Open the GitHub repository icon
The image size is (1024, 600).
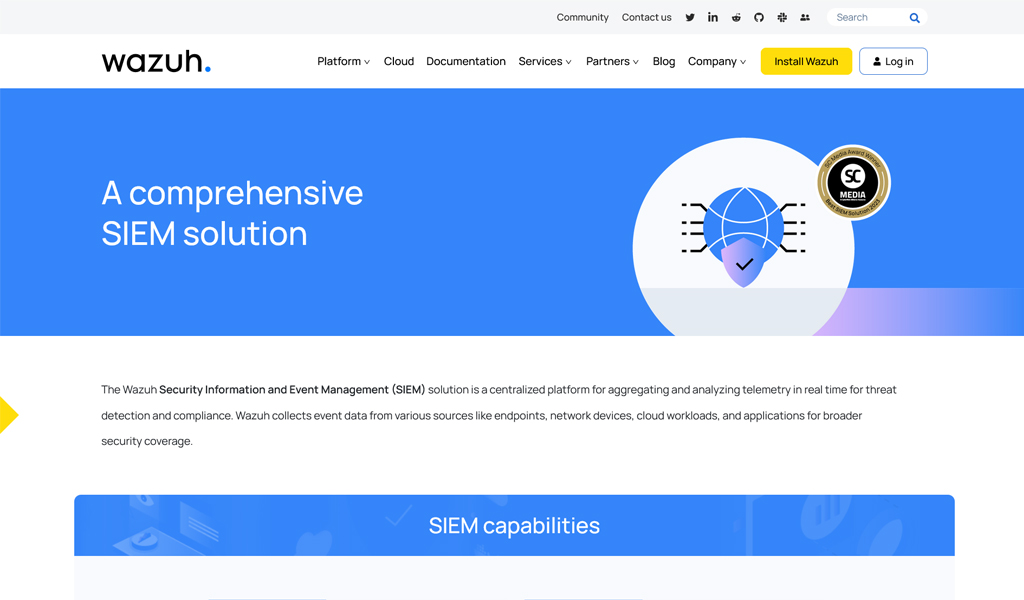click(759, 17)
